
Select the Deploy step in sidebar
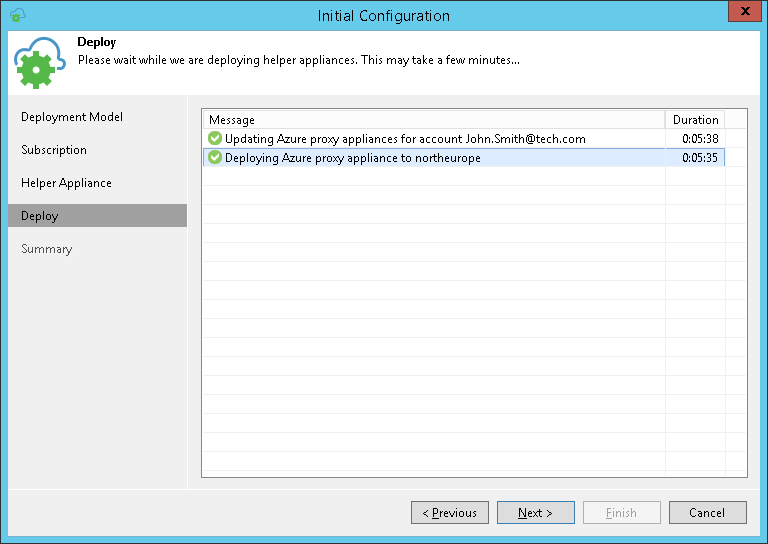pos(40,216)
